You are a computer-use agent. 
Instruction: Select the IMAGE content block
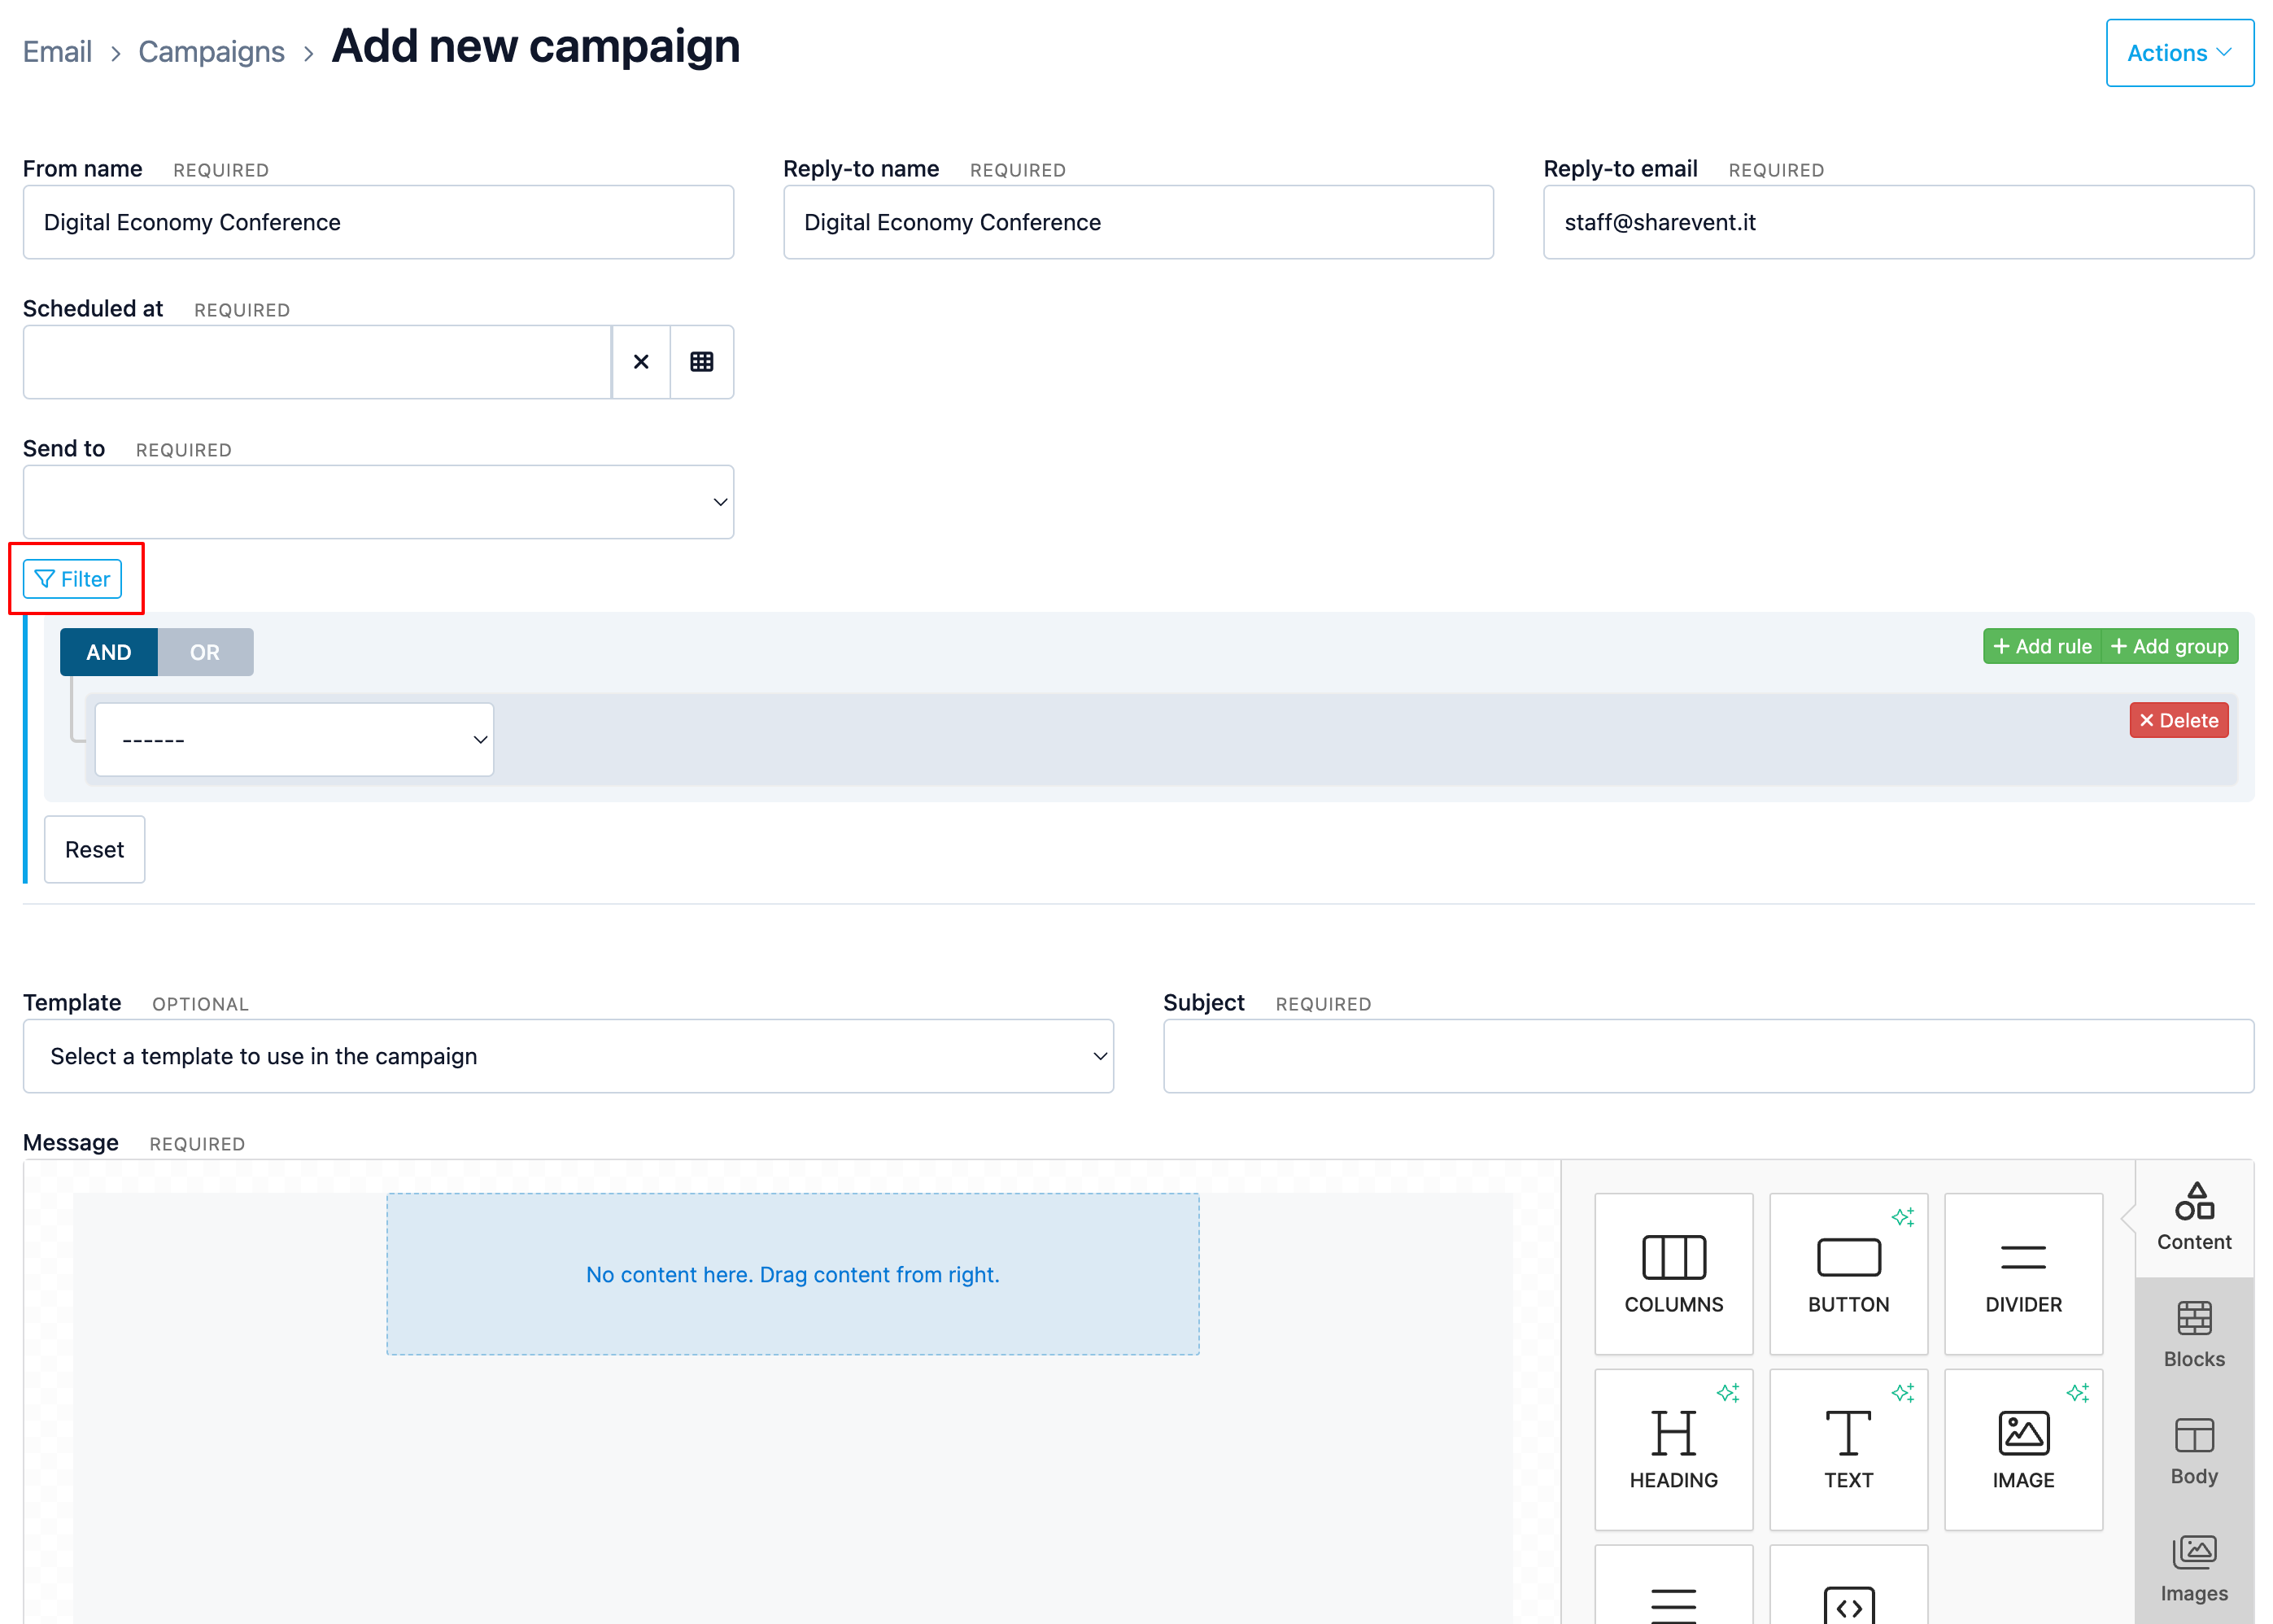pos(2023,1449)
